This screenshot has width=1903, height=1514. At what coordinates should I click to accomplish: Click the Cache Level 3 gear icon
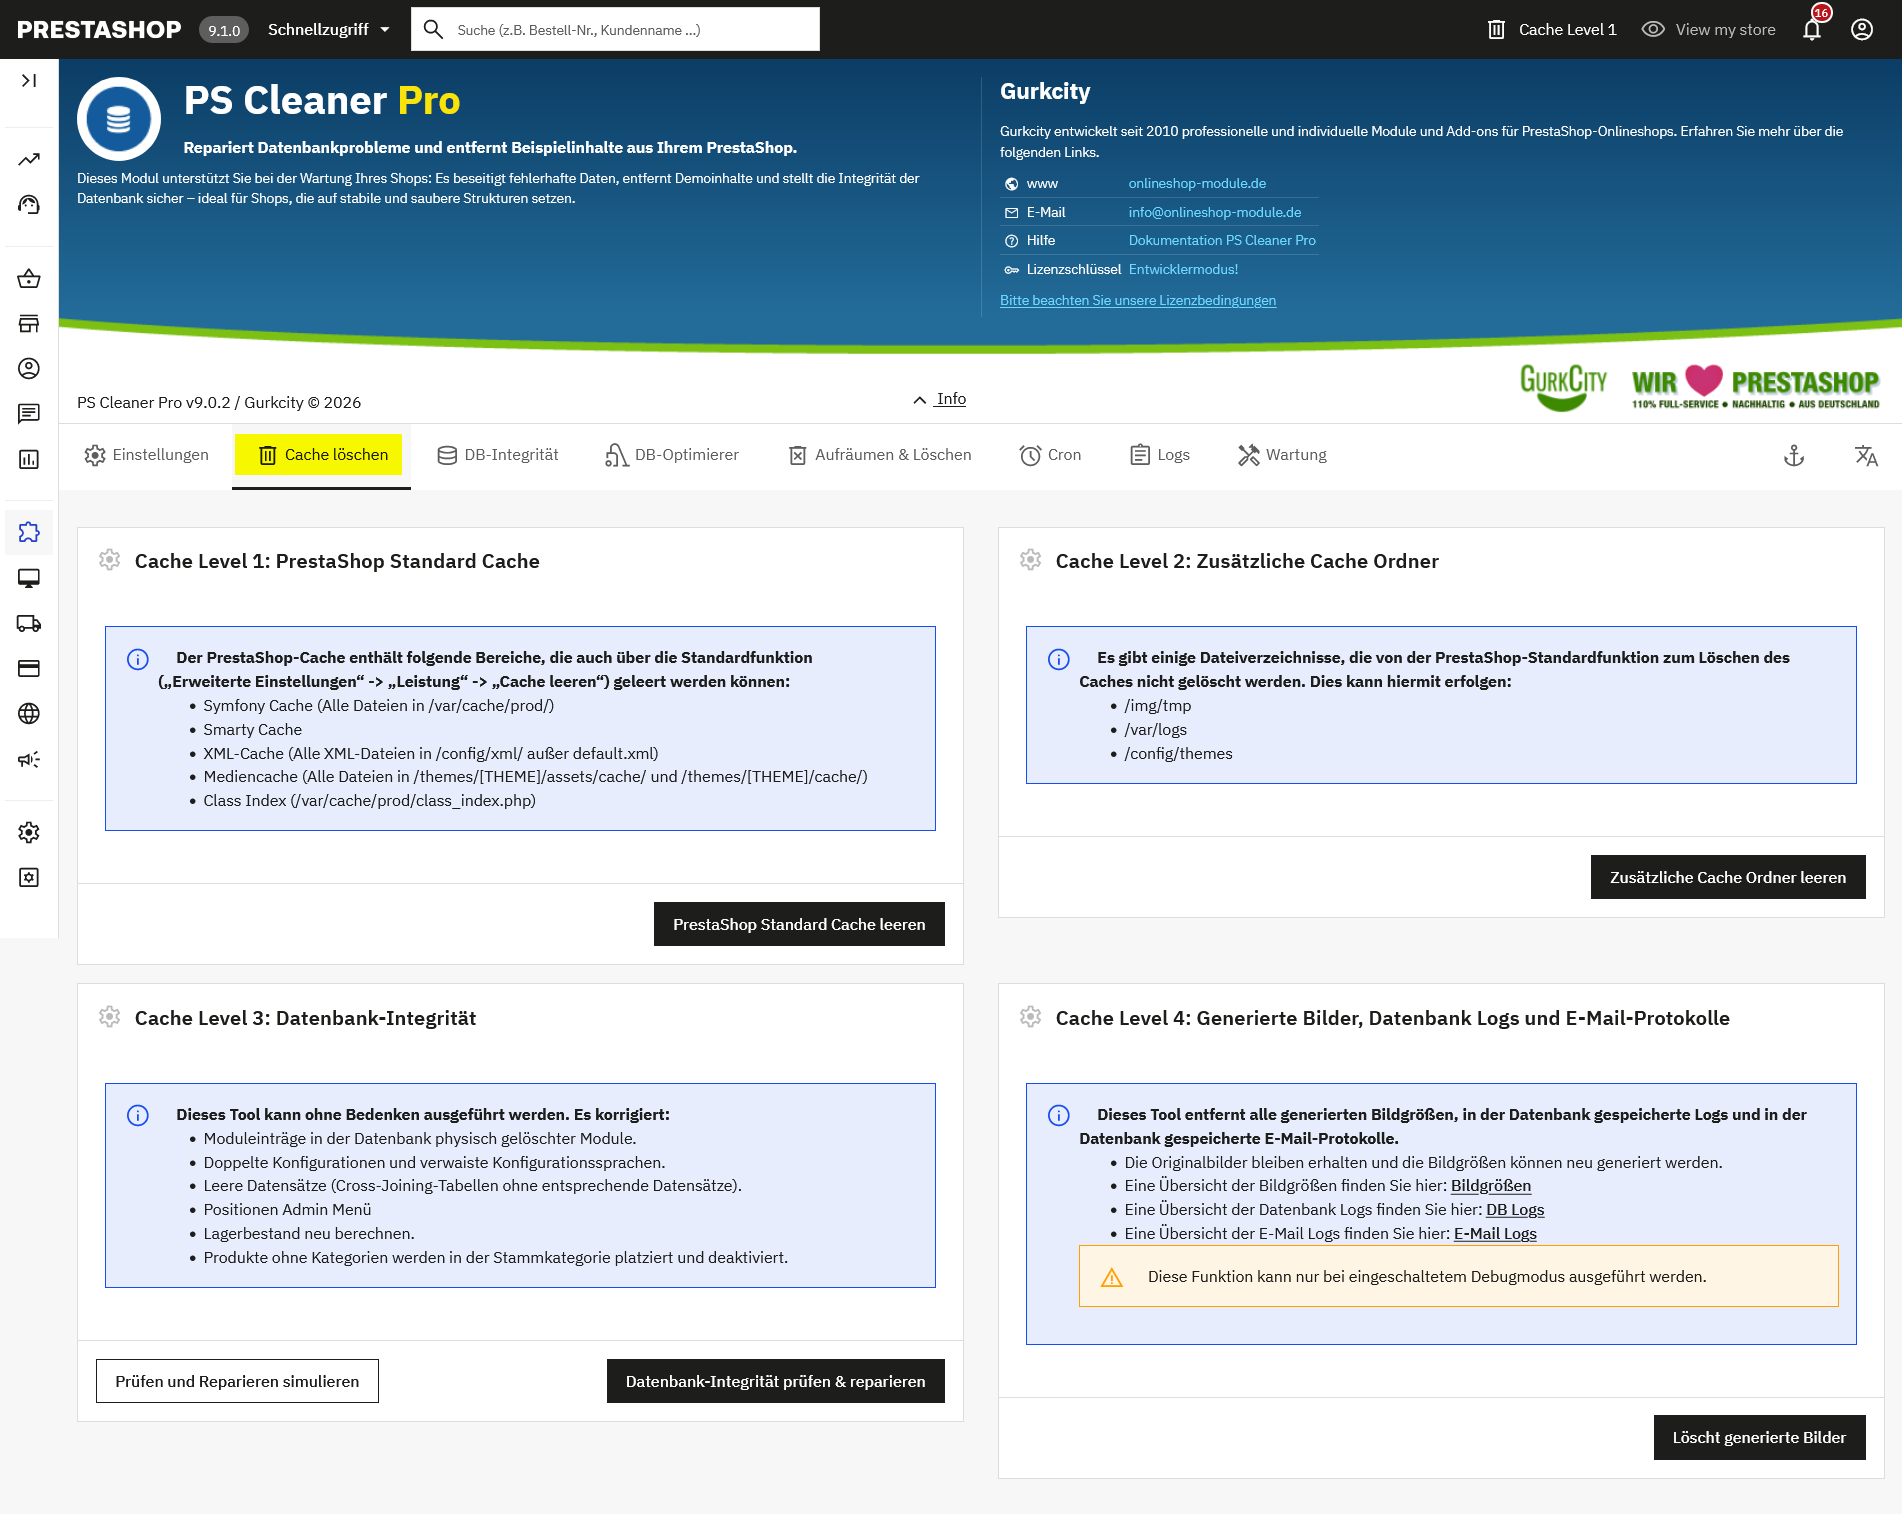[110, 1017]
